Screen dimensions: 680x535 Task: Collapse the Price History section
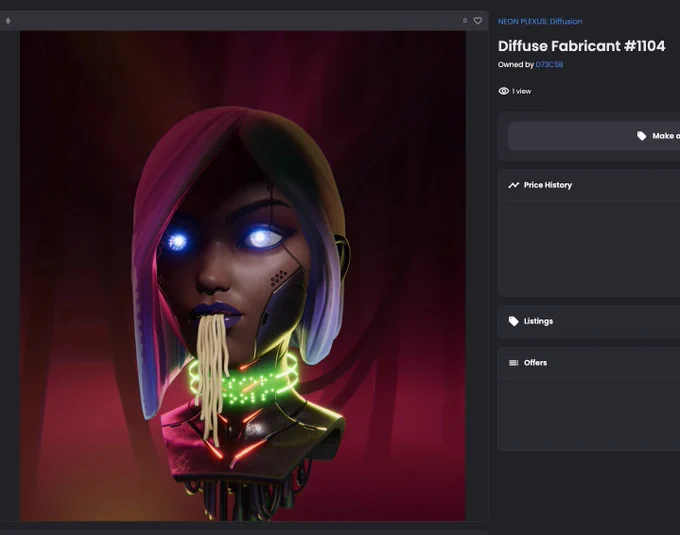coord(589,185)
